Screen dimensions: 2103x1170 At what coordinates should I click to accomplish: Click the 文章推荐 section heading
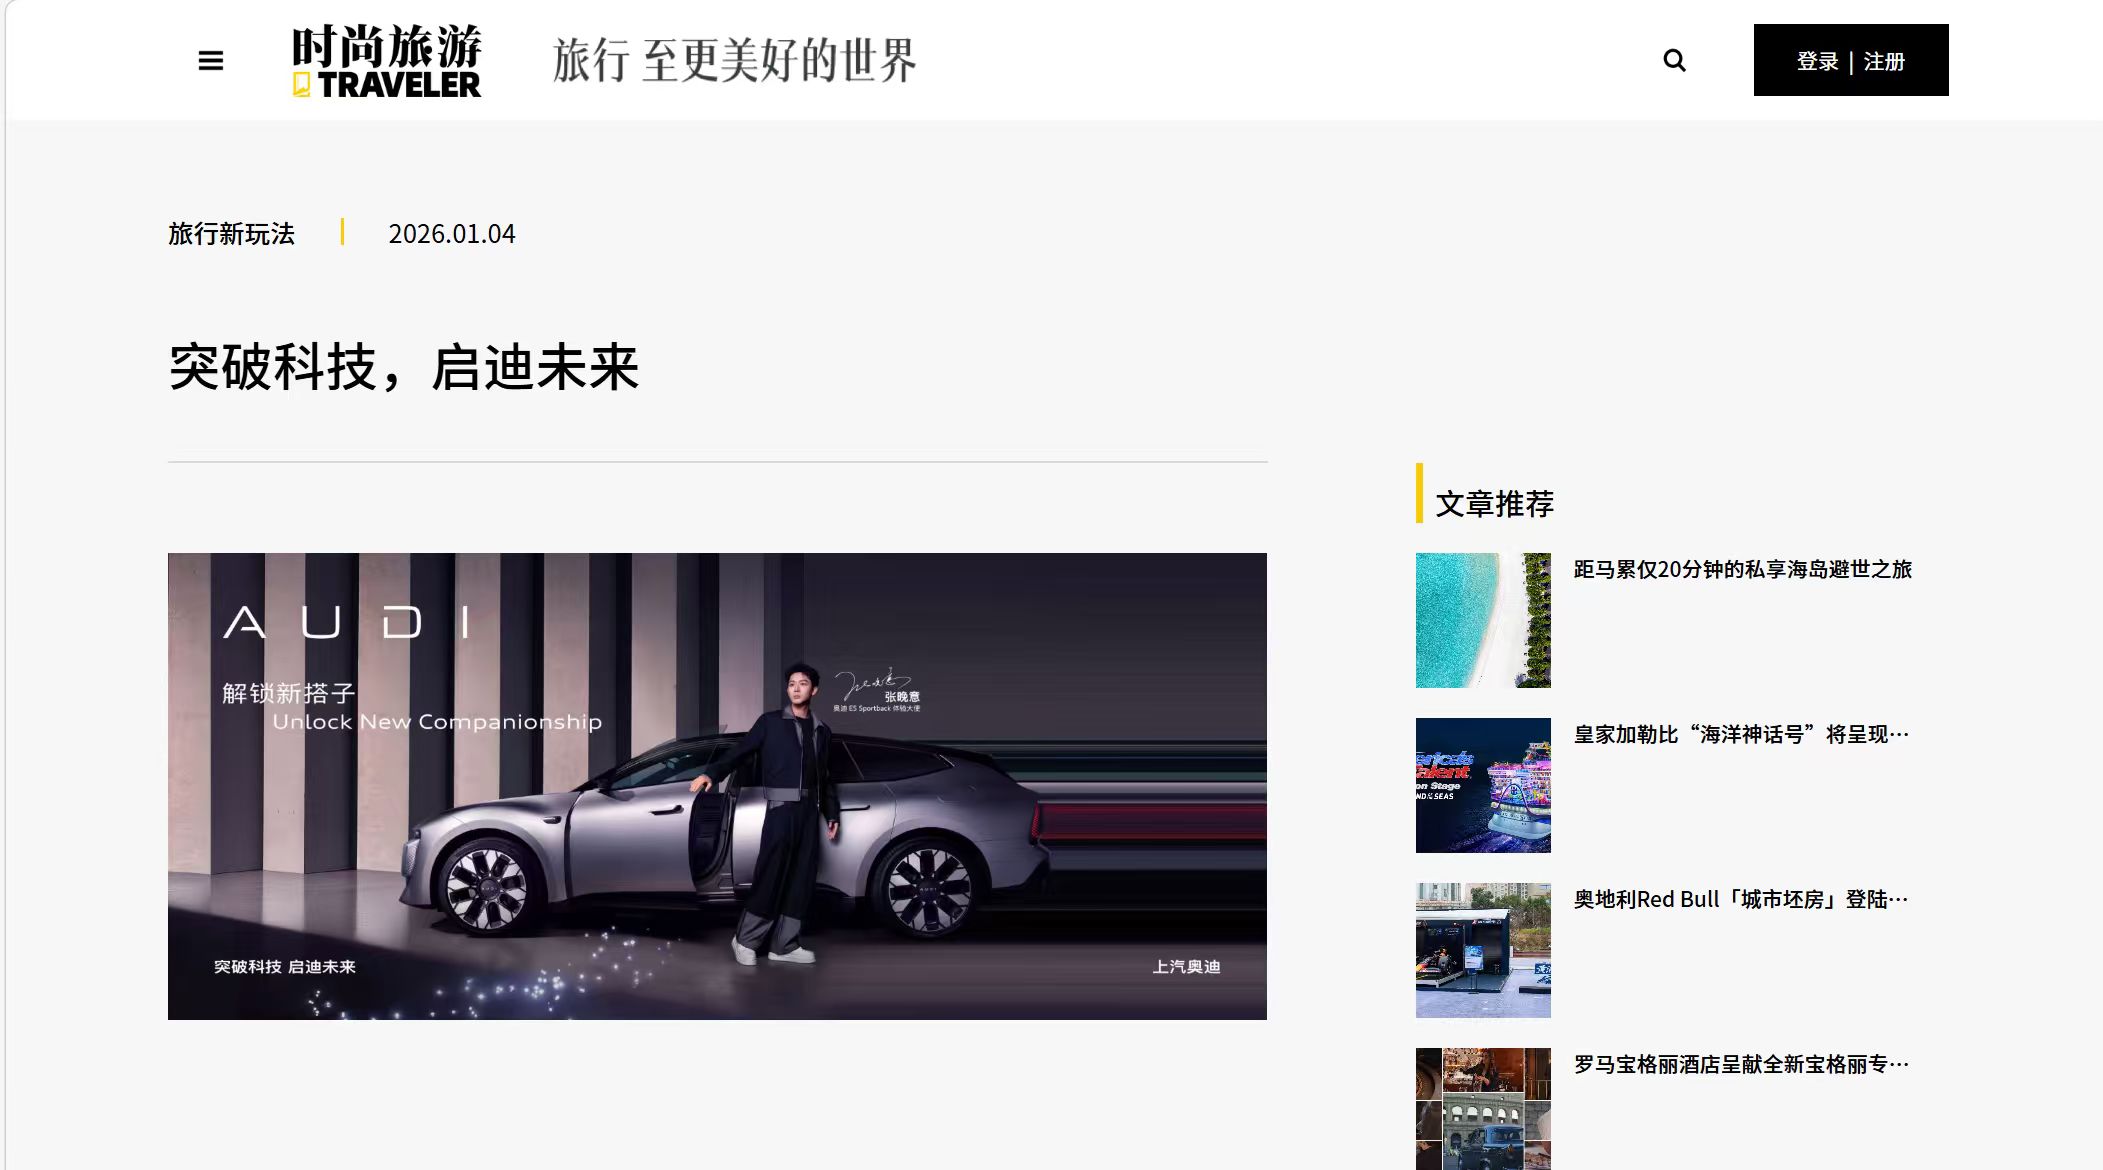coord(1494,504)
